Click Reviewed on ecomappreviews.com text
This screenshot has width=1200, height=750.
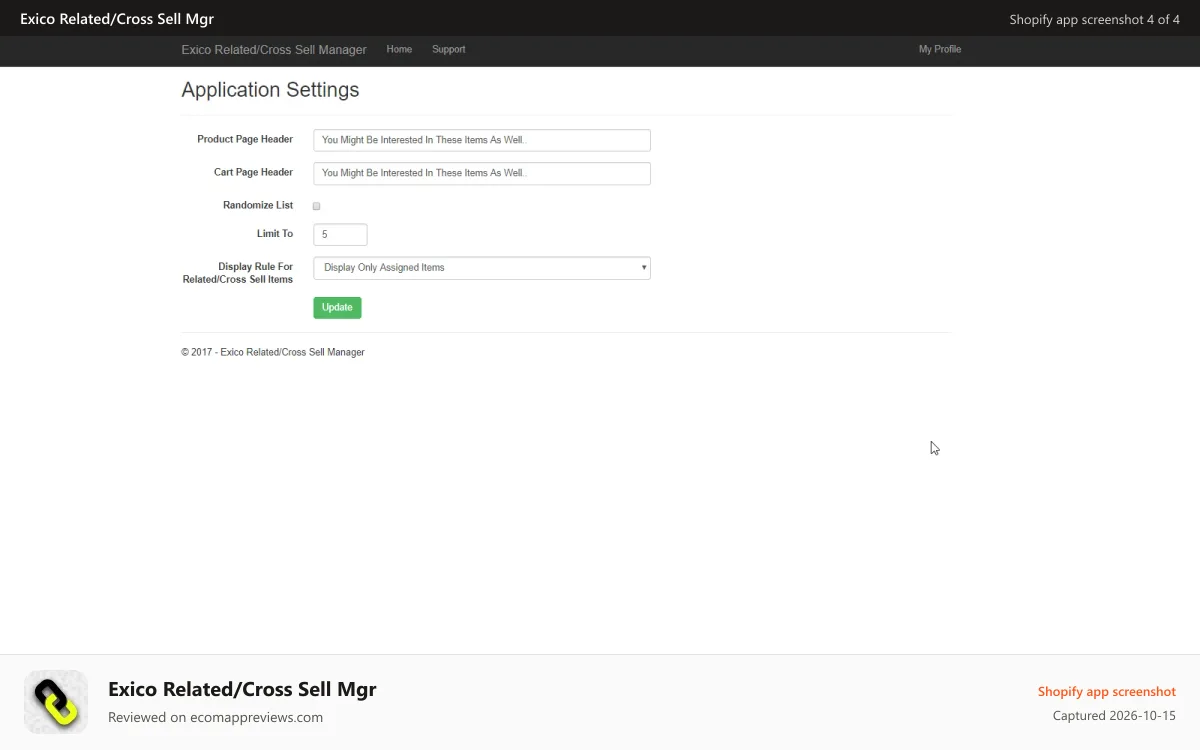(x=215, y=717)
